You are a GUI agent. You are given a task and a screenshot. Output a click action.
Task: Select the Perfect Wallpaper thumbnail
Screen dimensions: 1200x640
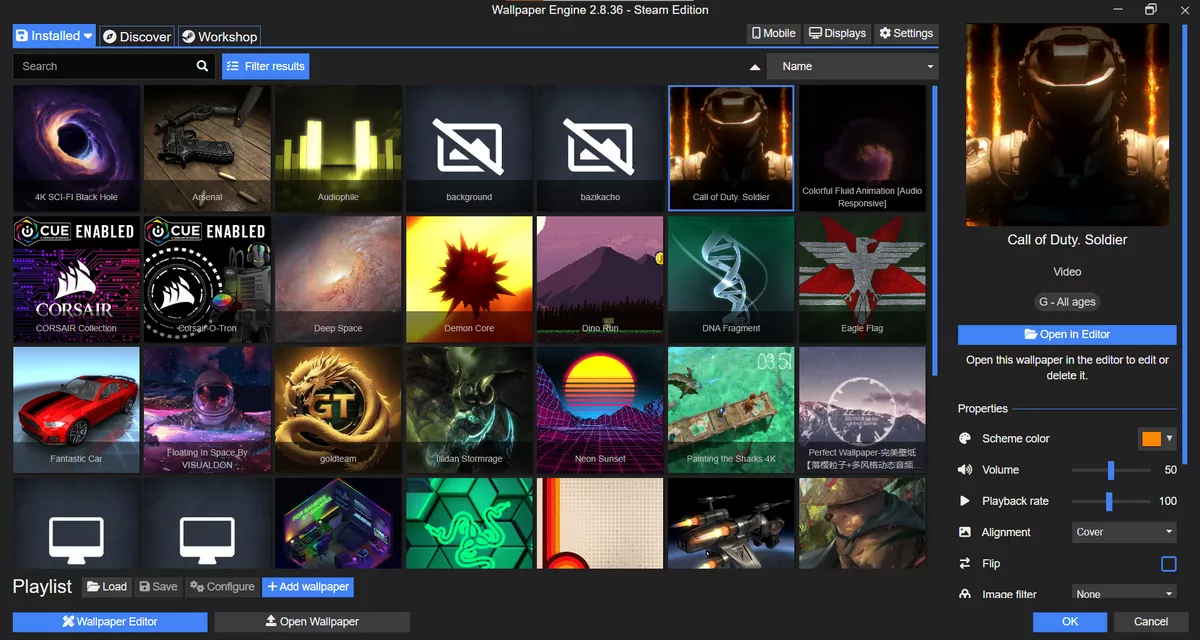tap(862, 410)
